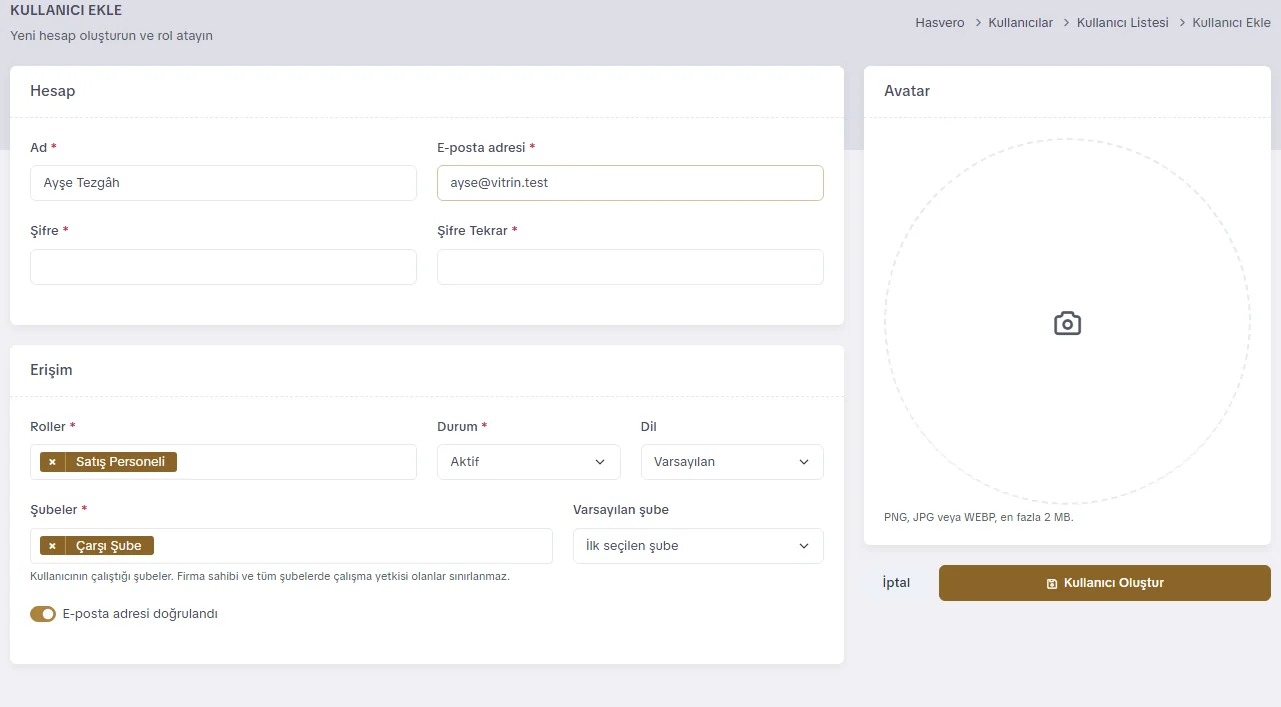
Task: Click the camera icon in avatar area
Action: pos(1067,323)
